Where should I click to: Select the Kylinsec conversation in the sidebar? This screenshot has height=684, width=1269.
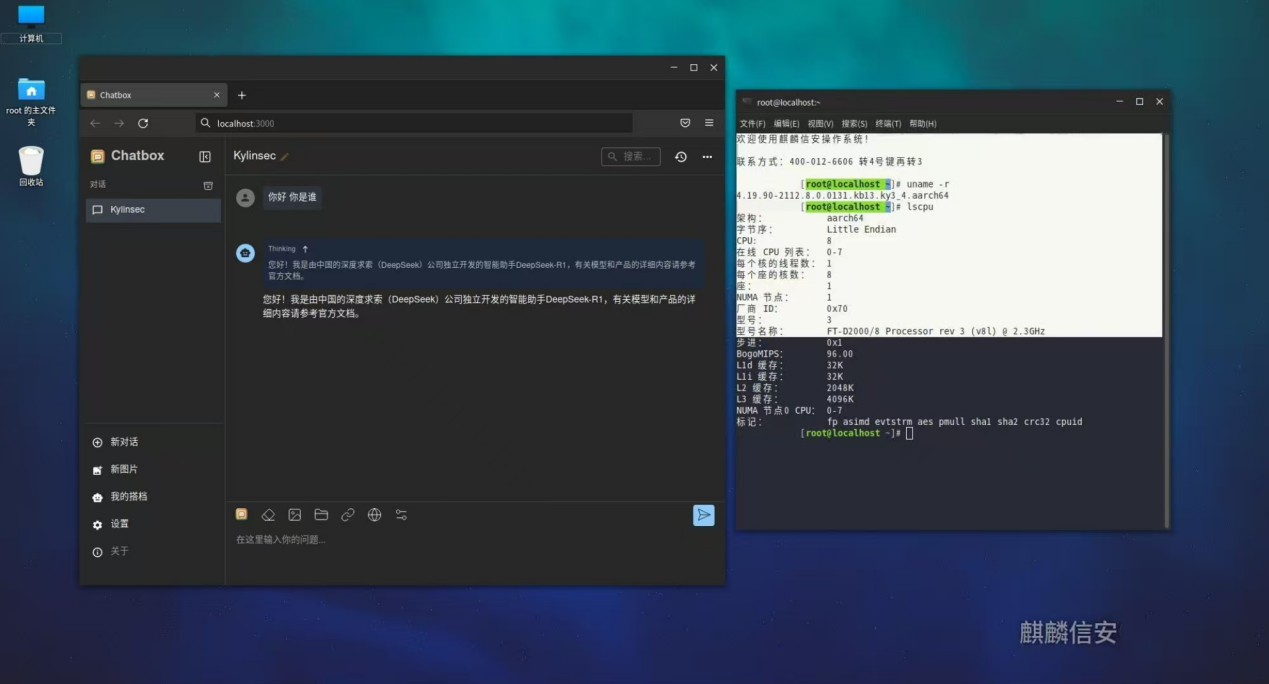(x=153, y=210)
